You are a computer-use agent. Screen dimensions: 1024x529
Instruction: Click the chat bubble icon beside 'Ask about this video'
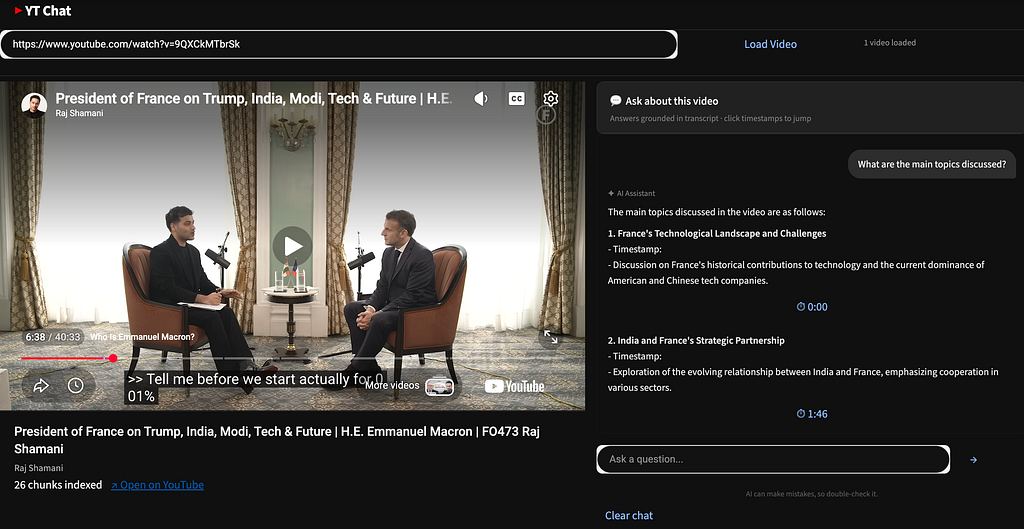[x=615, y=101]
